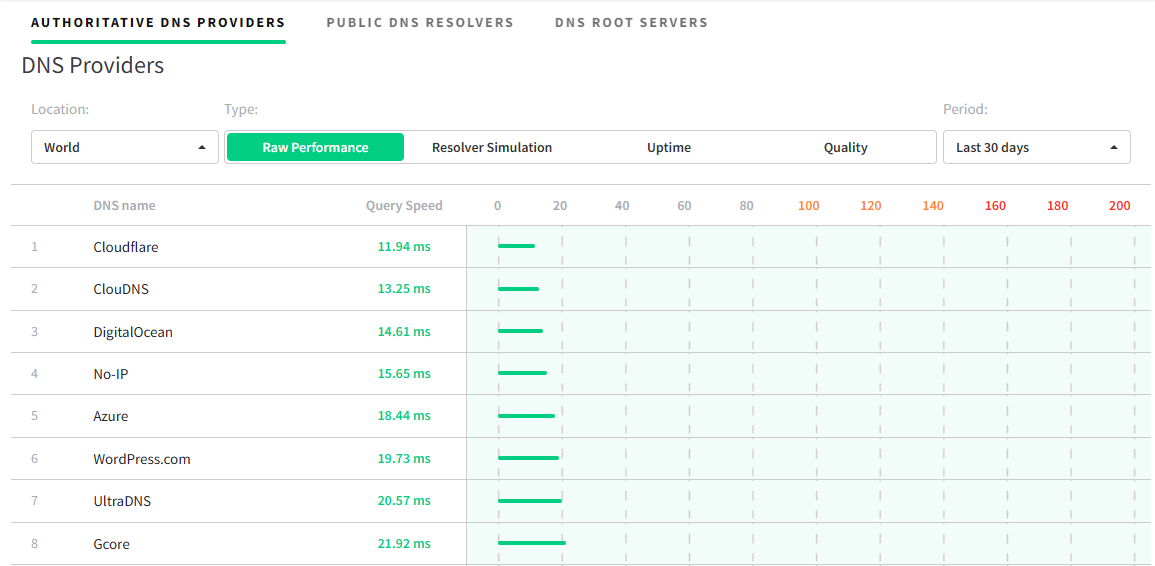Open the Location dropdown set to World

pyautogui.click(x=125, y=147)
